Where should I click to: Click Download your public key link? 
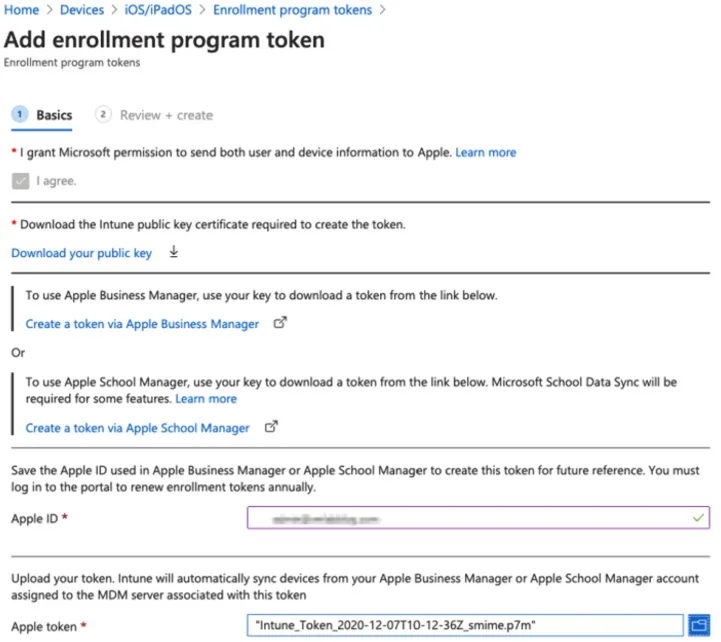click(81, 253)
